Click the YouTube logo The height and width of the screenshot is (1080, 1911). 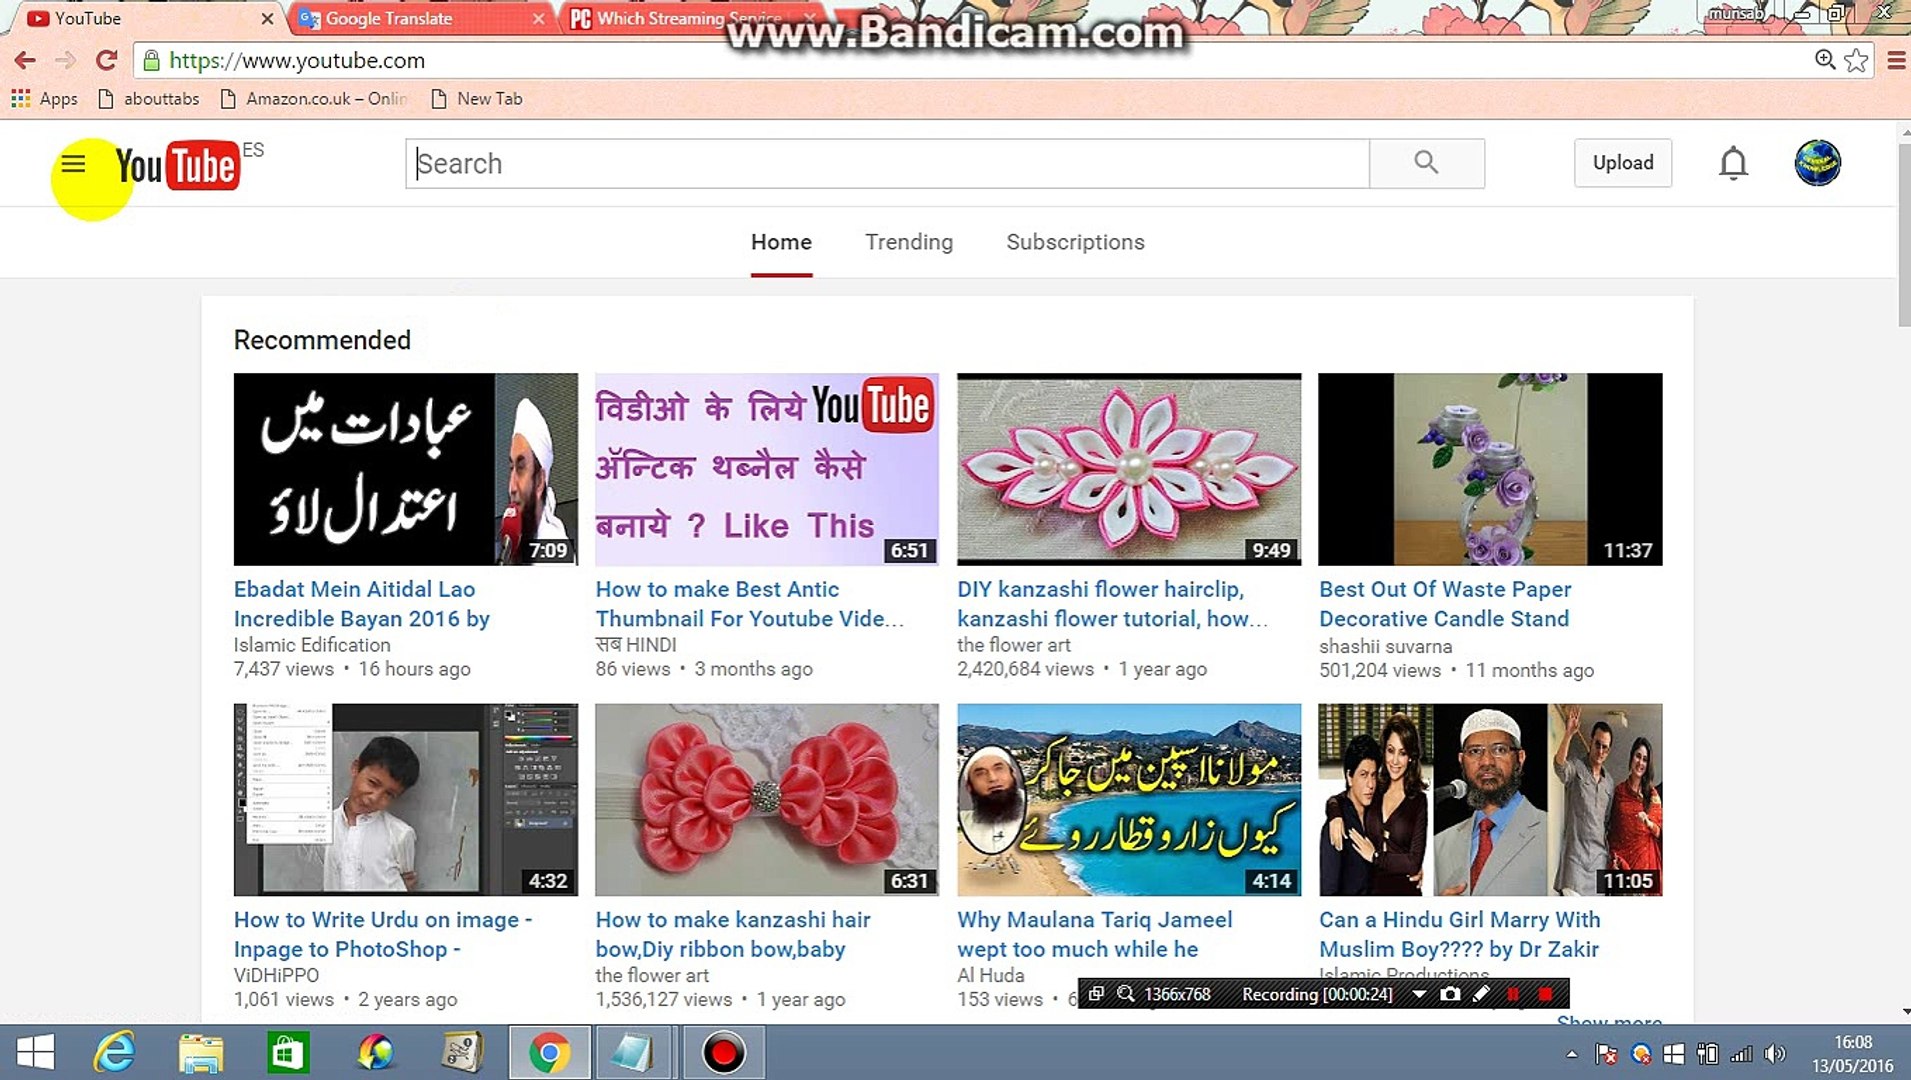[x=177, y=165]
